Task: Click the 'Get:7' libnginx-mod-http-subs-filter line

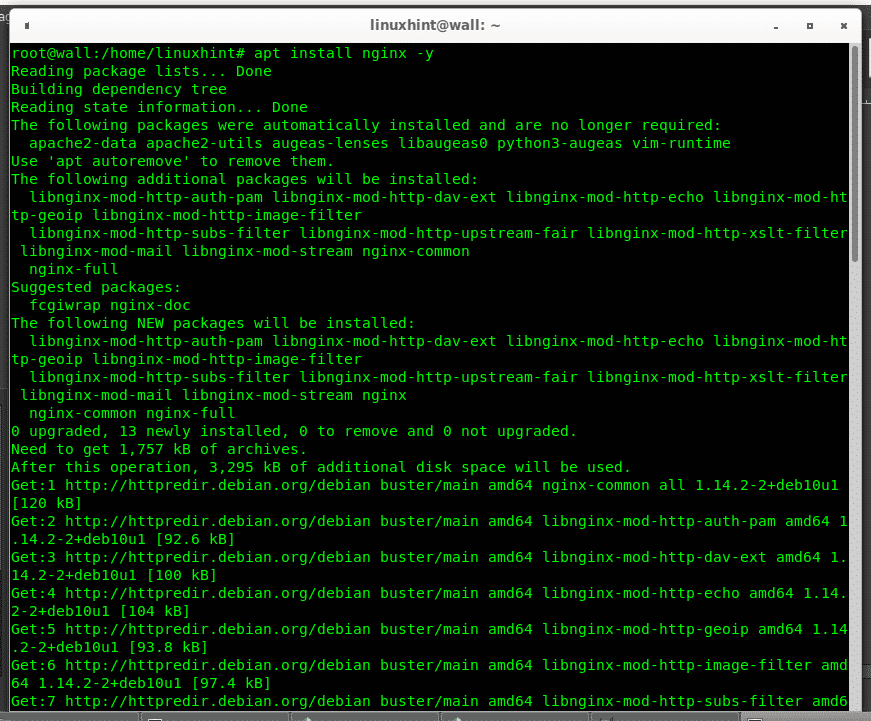Action: (429, 702)
